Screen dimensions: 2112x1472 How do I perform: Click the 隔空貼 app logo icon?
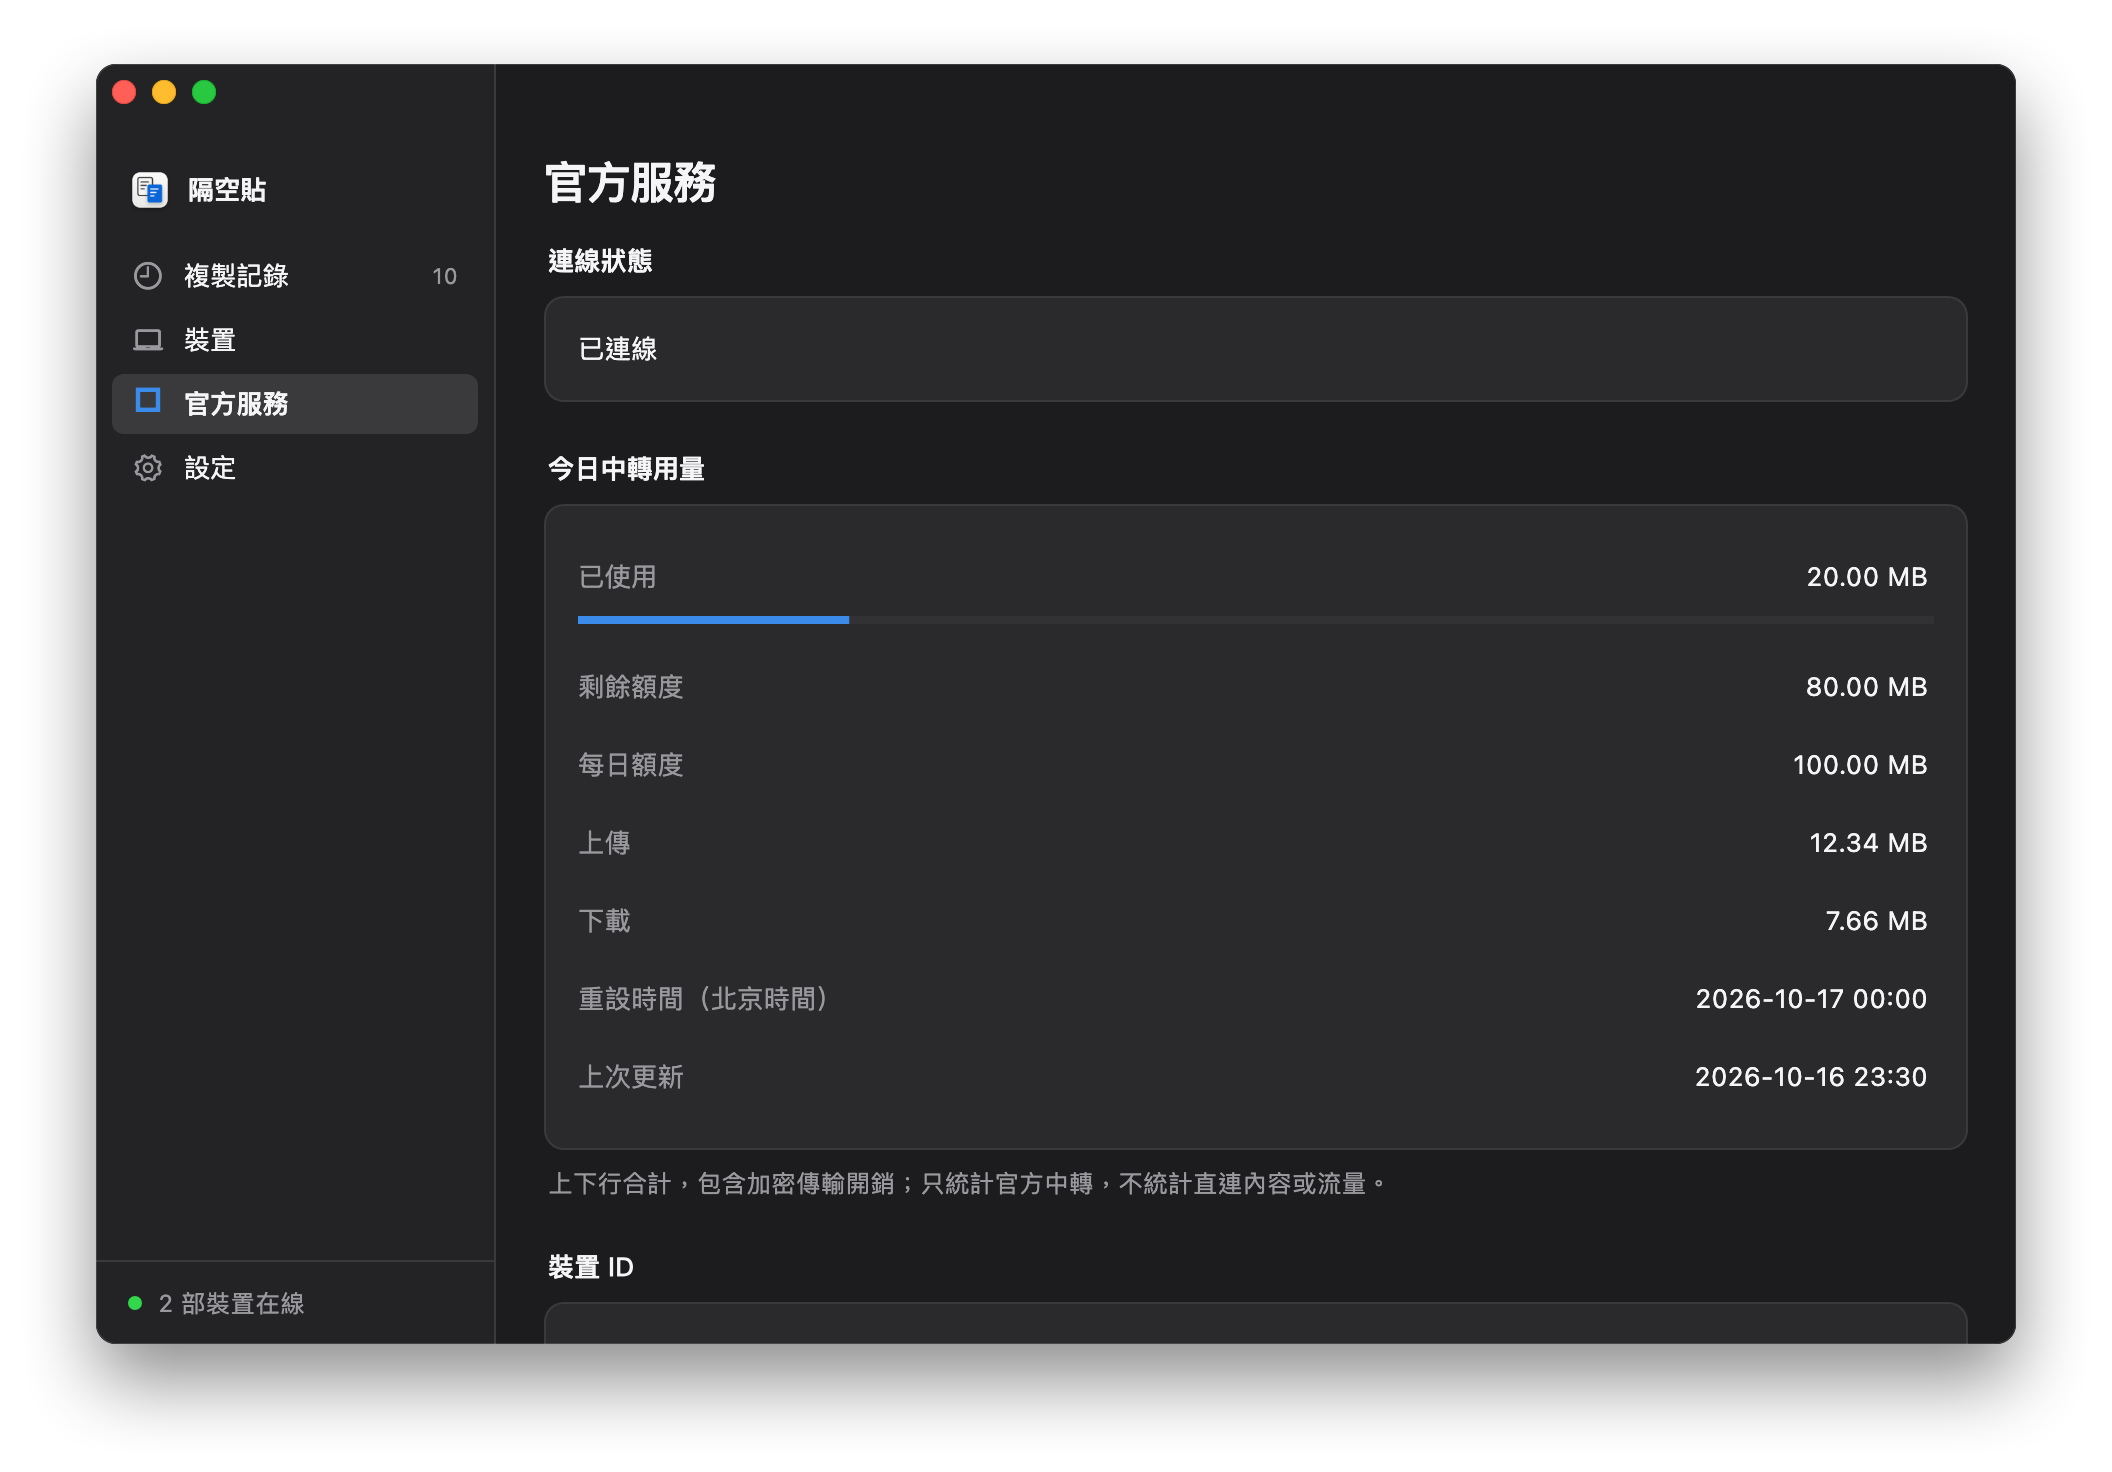point(150,189)
